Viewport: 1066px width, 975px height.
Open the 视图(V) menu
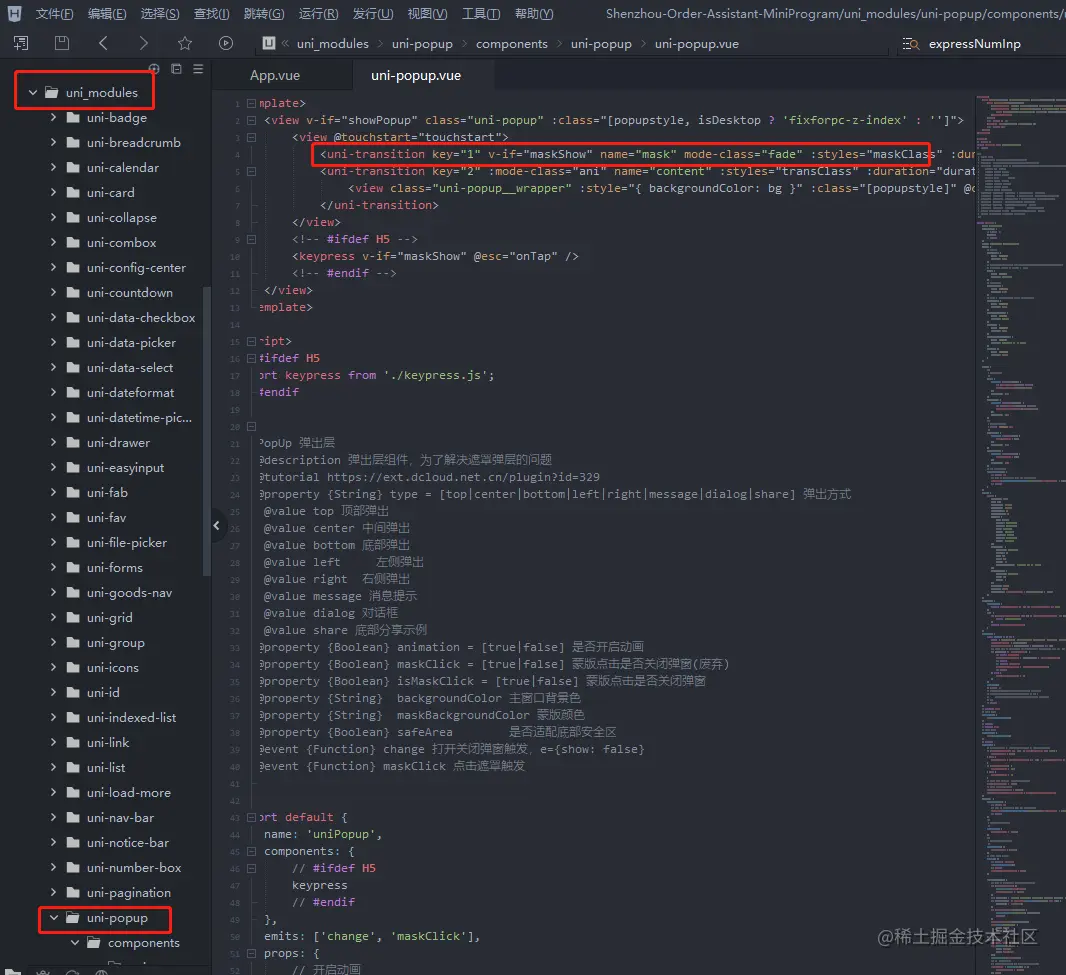427,14
